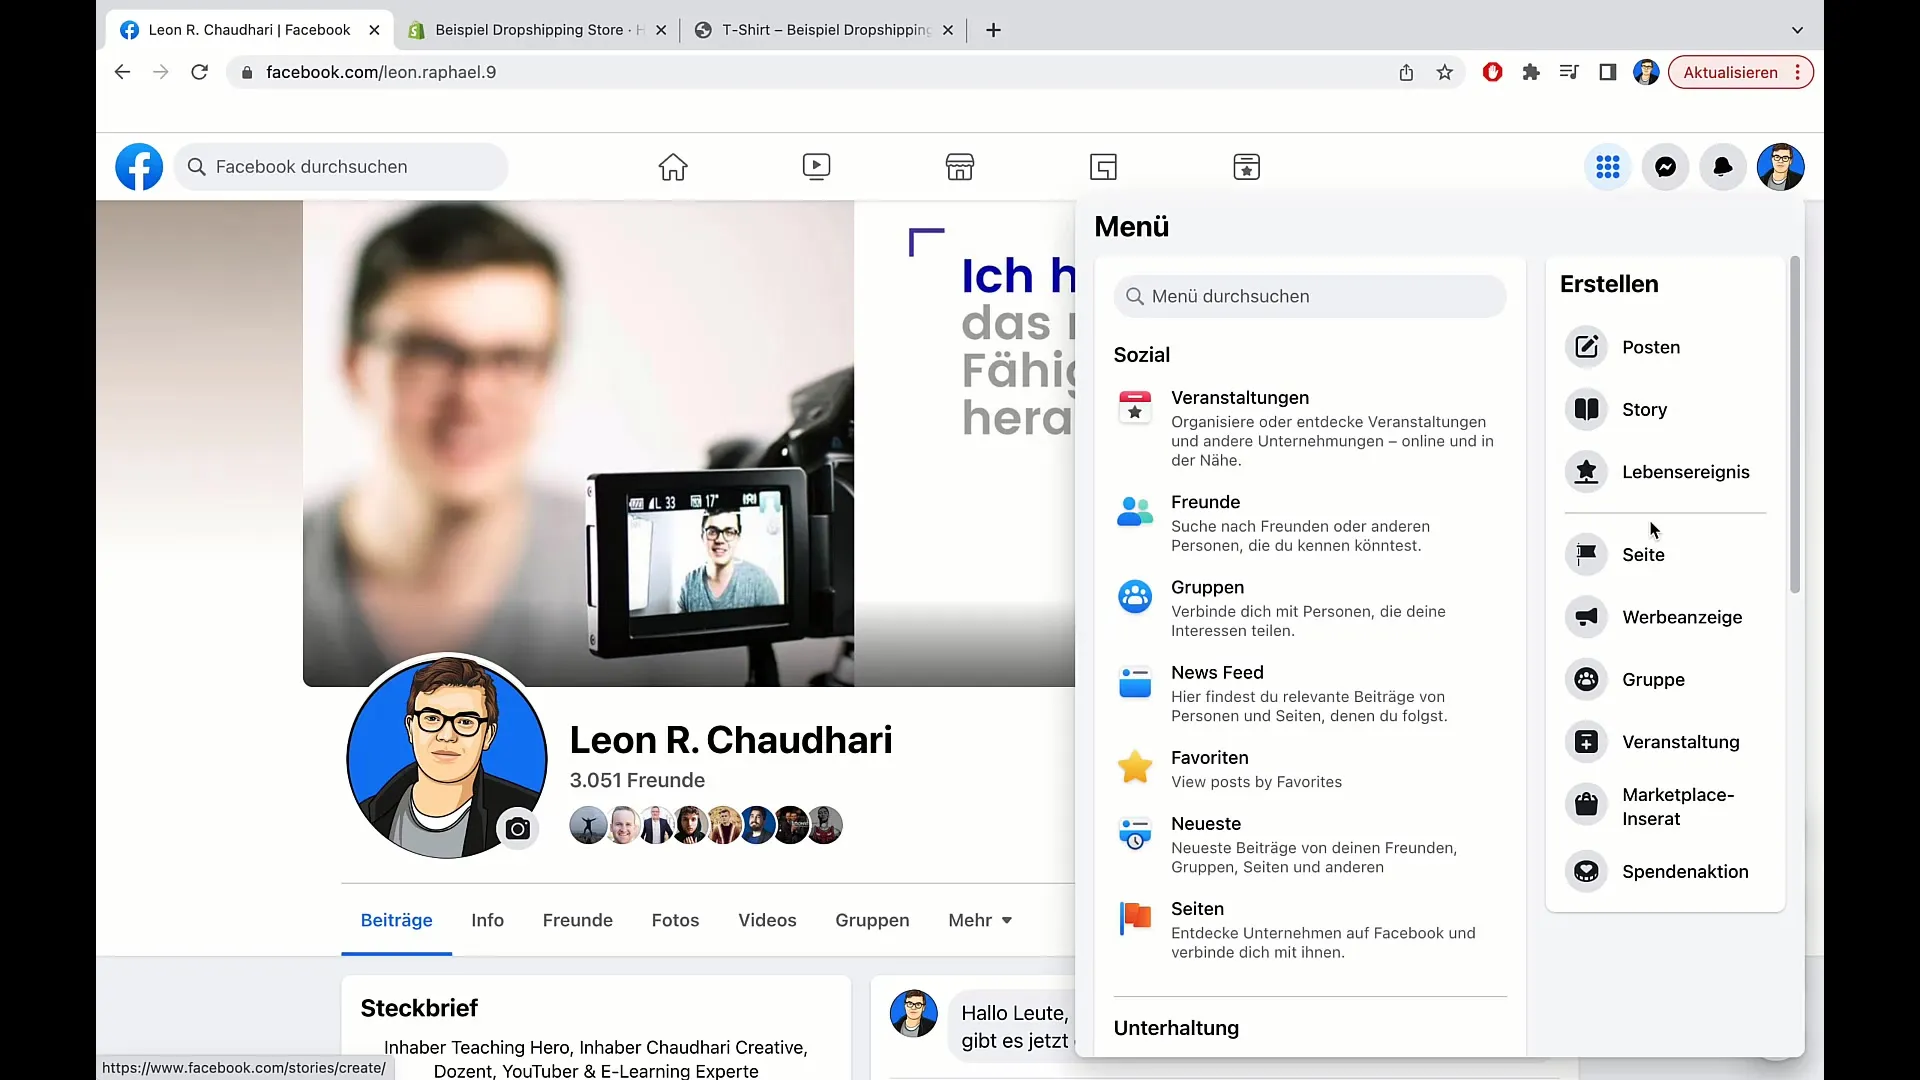Open the account profile avatar top right
The image size is (1920, 1080).
(x=1781, y=167)
